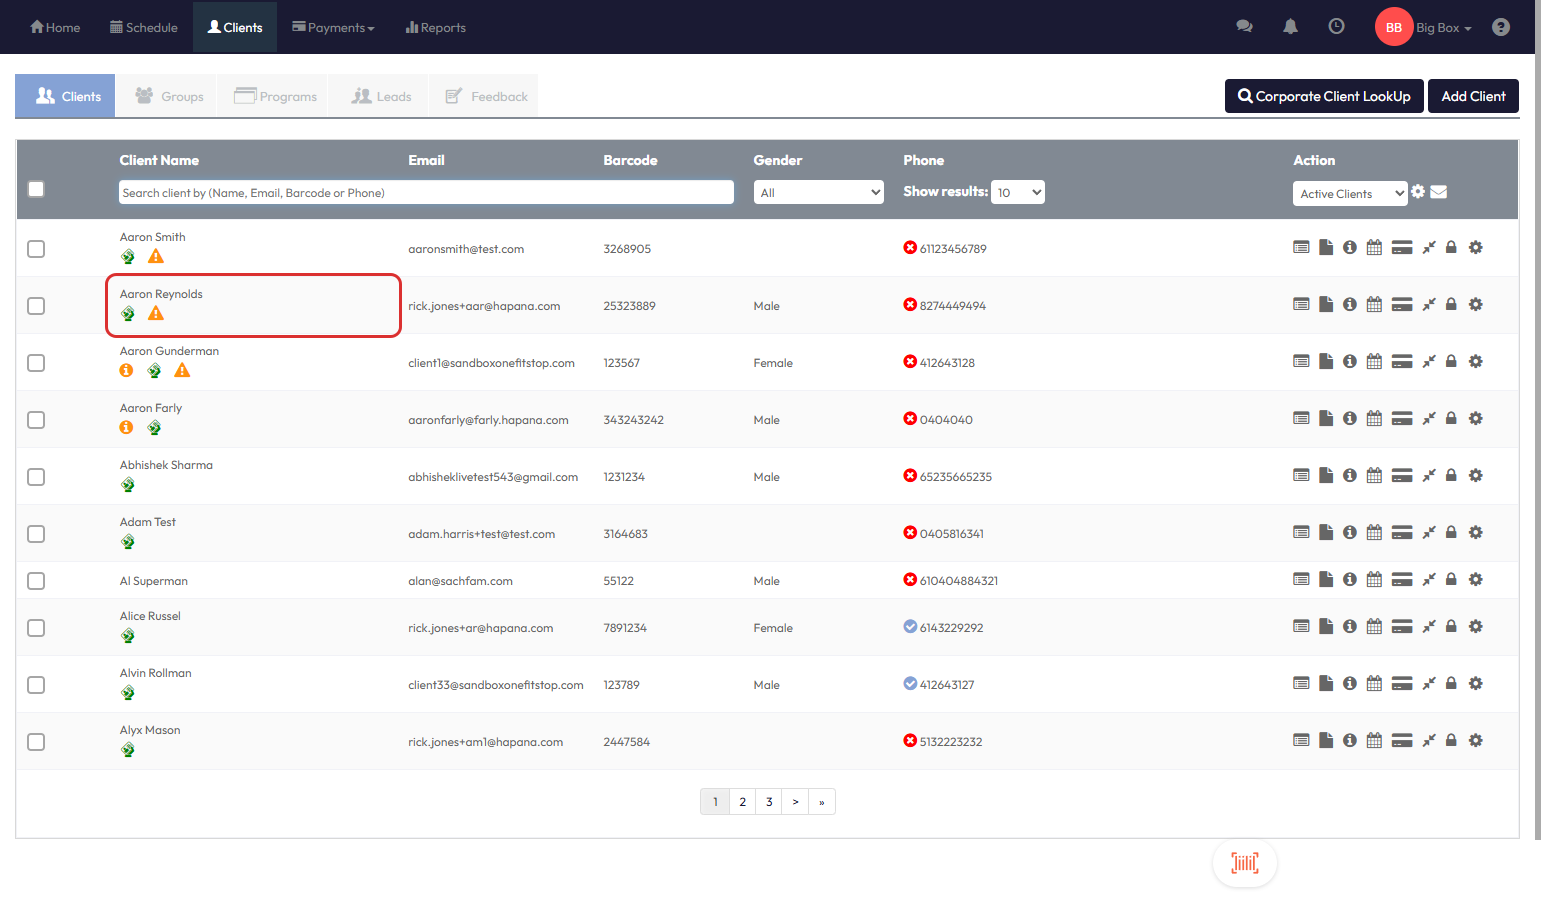Open the Reports menu item
The image size is (1541, 911).
(x=436, y=28)
